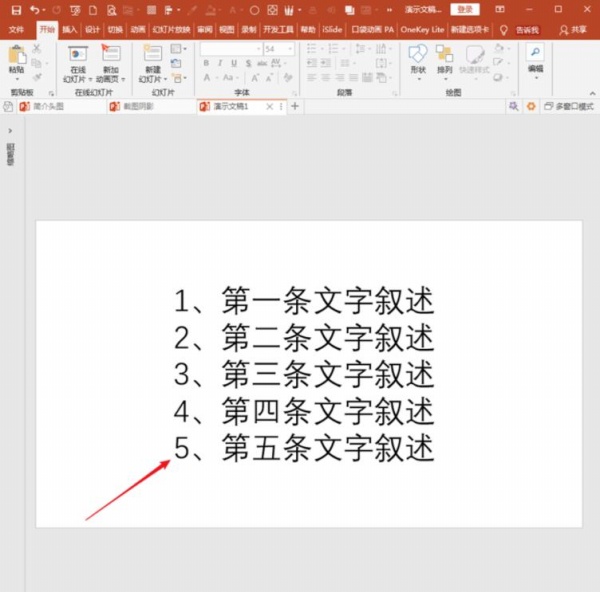The height and width of the screenshot is (592, 600).
Task: Open the 口袋动画 PA tab
Action: click(x=372, y=29)
